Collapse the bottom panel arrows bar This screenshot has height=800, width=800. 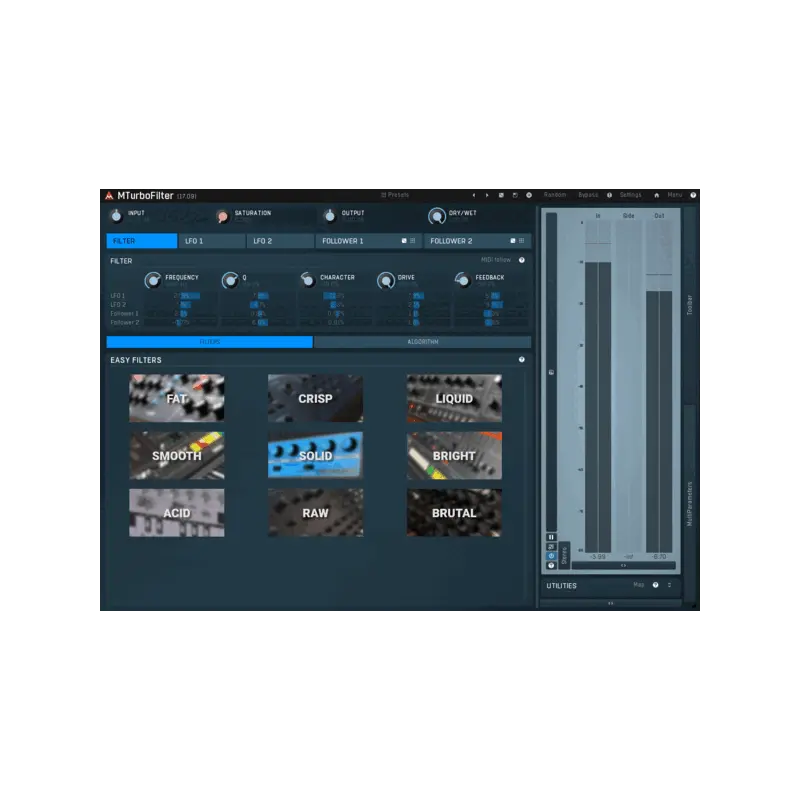point(611,604)
